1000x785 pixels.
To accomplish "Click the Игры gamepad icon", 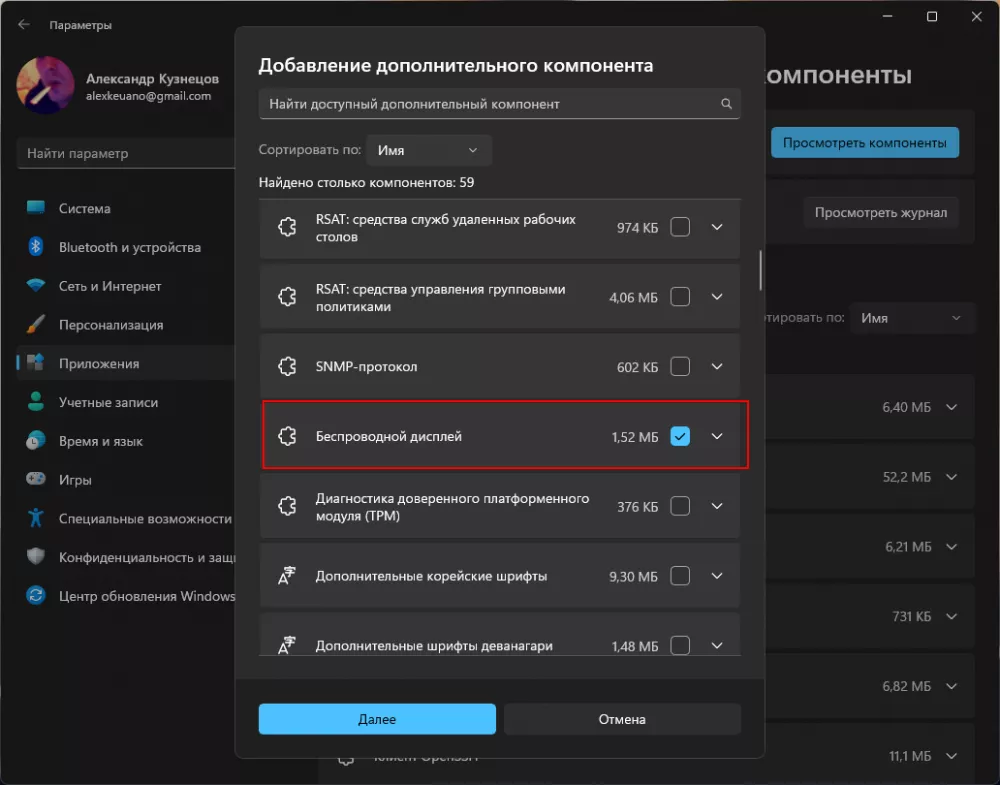I will 36,480.
